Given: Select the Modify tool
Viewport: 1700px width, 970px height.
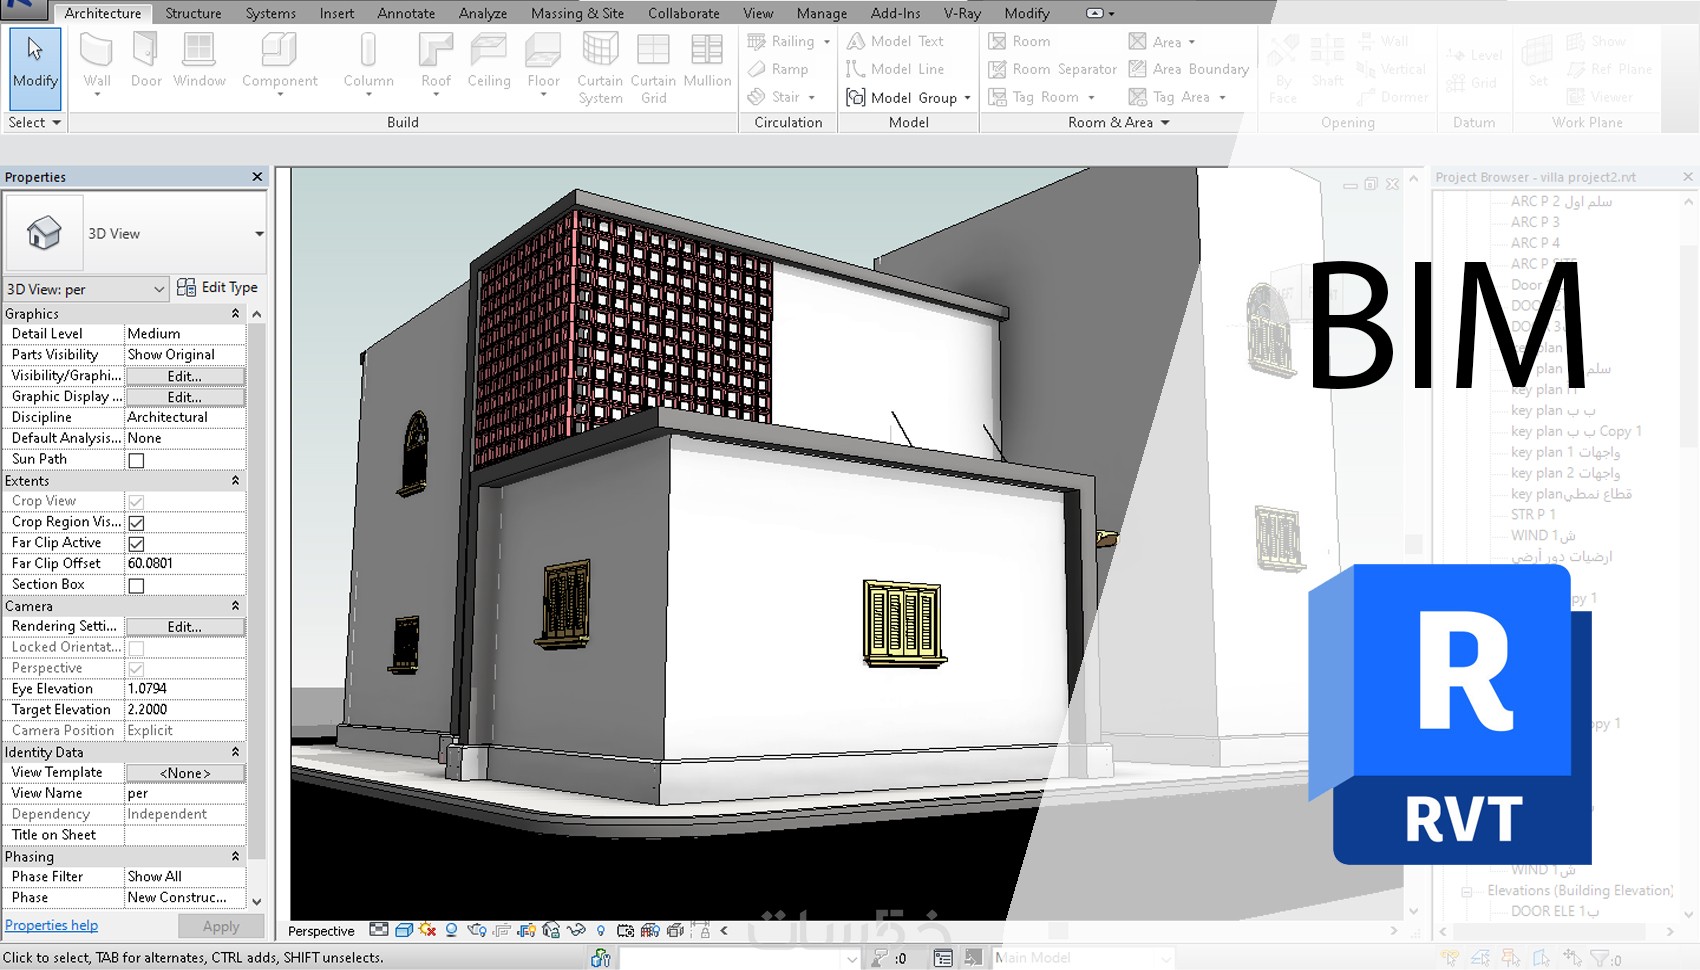Looking at the screenshot, I should point(35,67).
